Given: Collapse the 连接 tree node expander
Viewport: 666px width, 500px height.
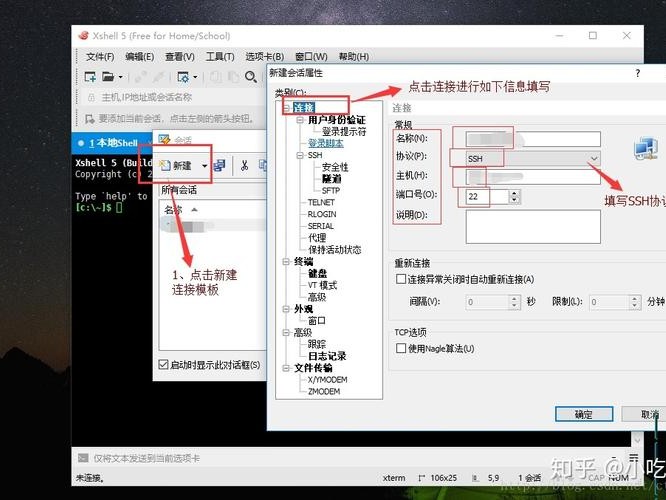Looking at the screenshot, I should [x=287, y=108].
